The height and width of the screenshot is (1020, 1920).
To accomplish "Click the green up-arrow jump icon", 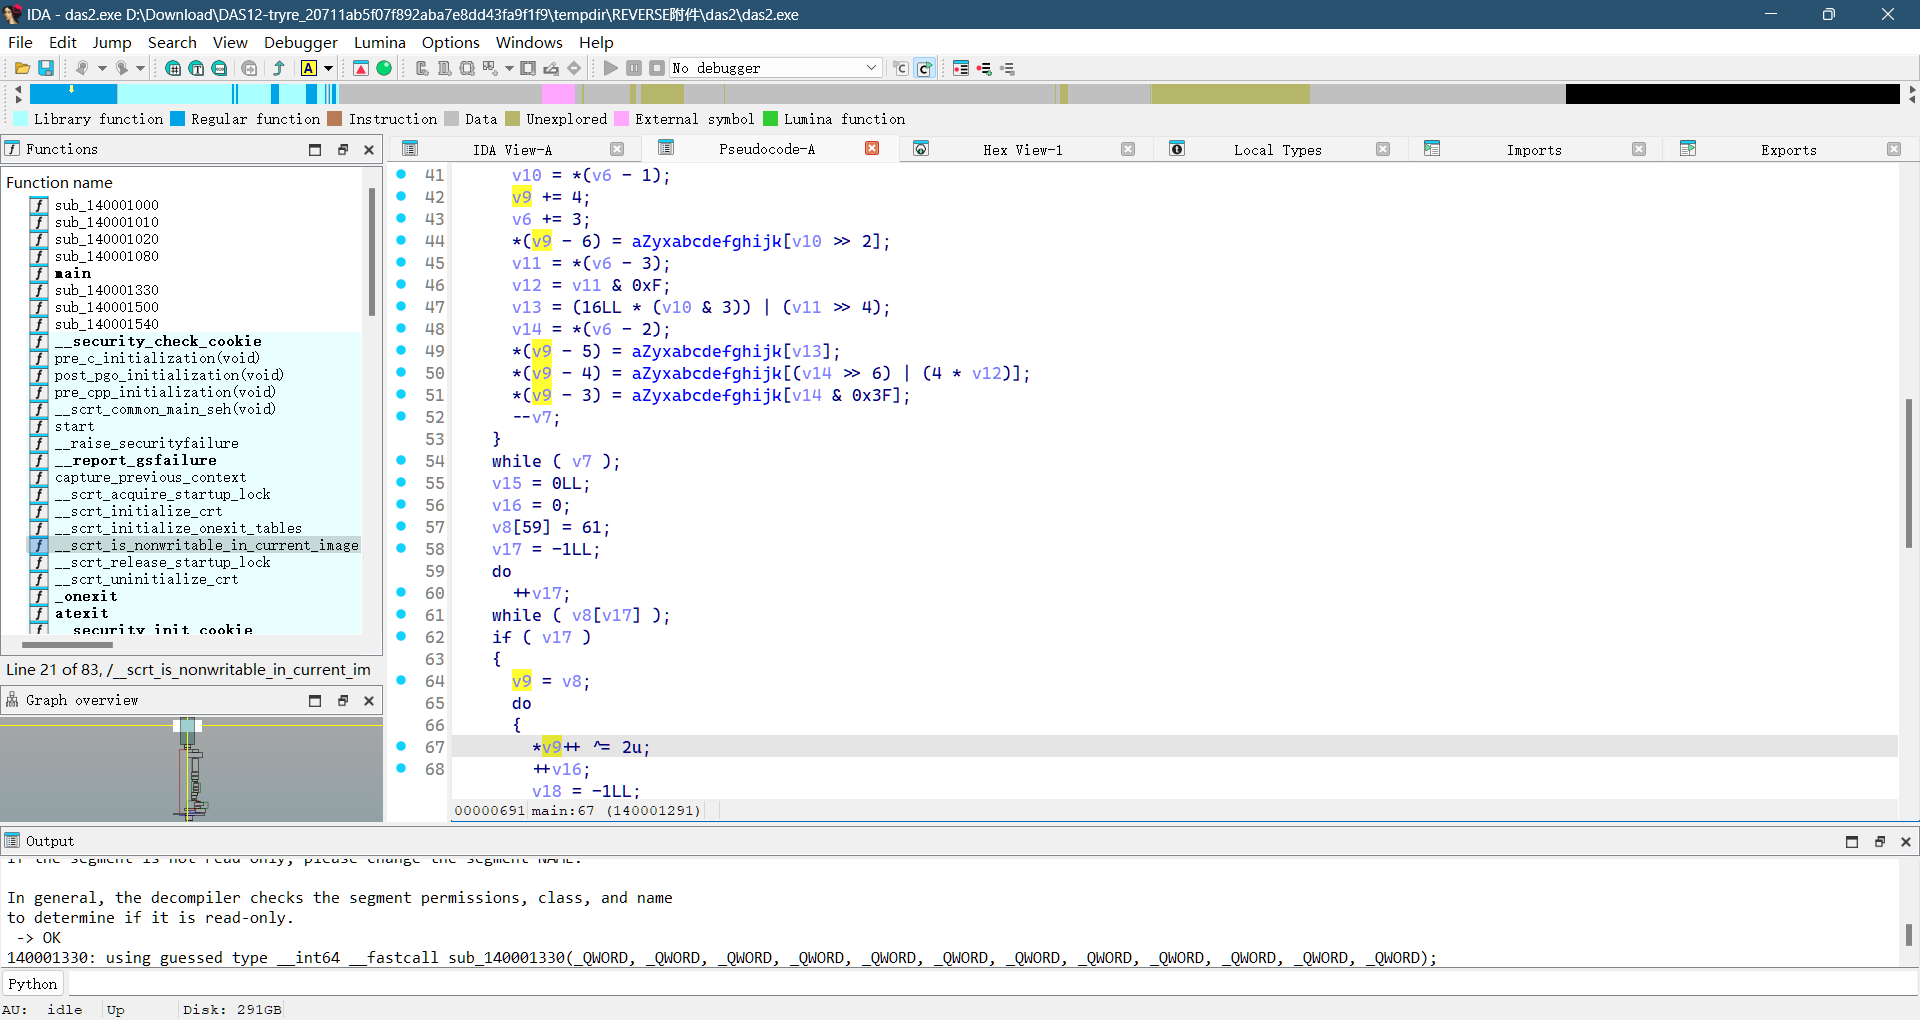I will point(279,68).
